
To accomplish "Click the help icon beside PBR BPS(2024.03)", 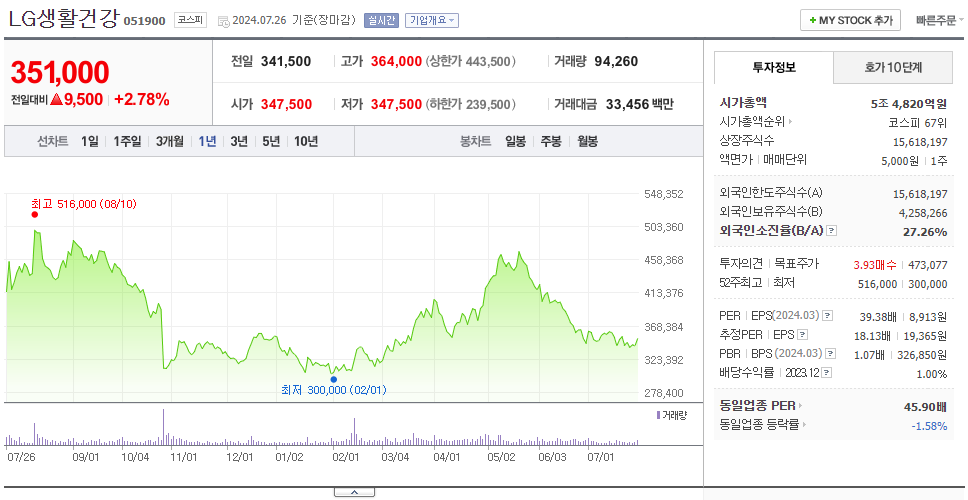I will (x=831, y=354).
